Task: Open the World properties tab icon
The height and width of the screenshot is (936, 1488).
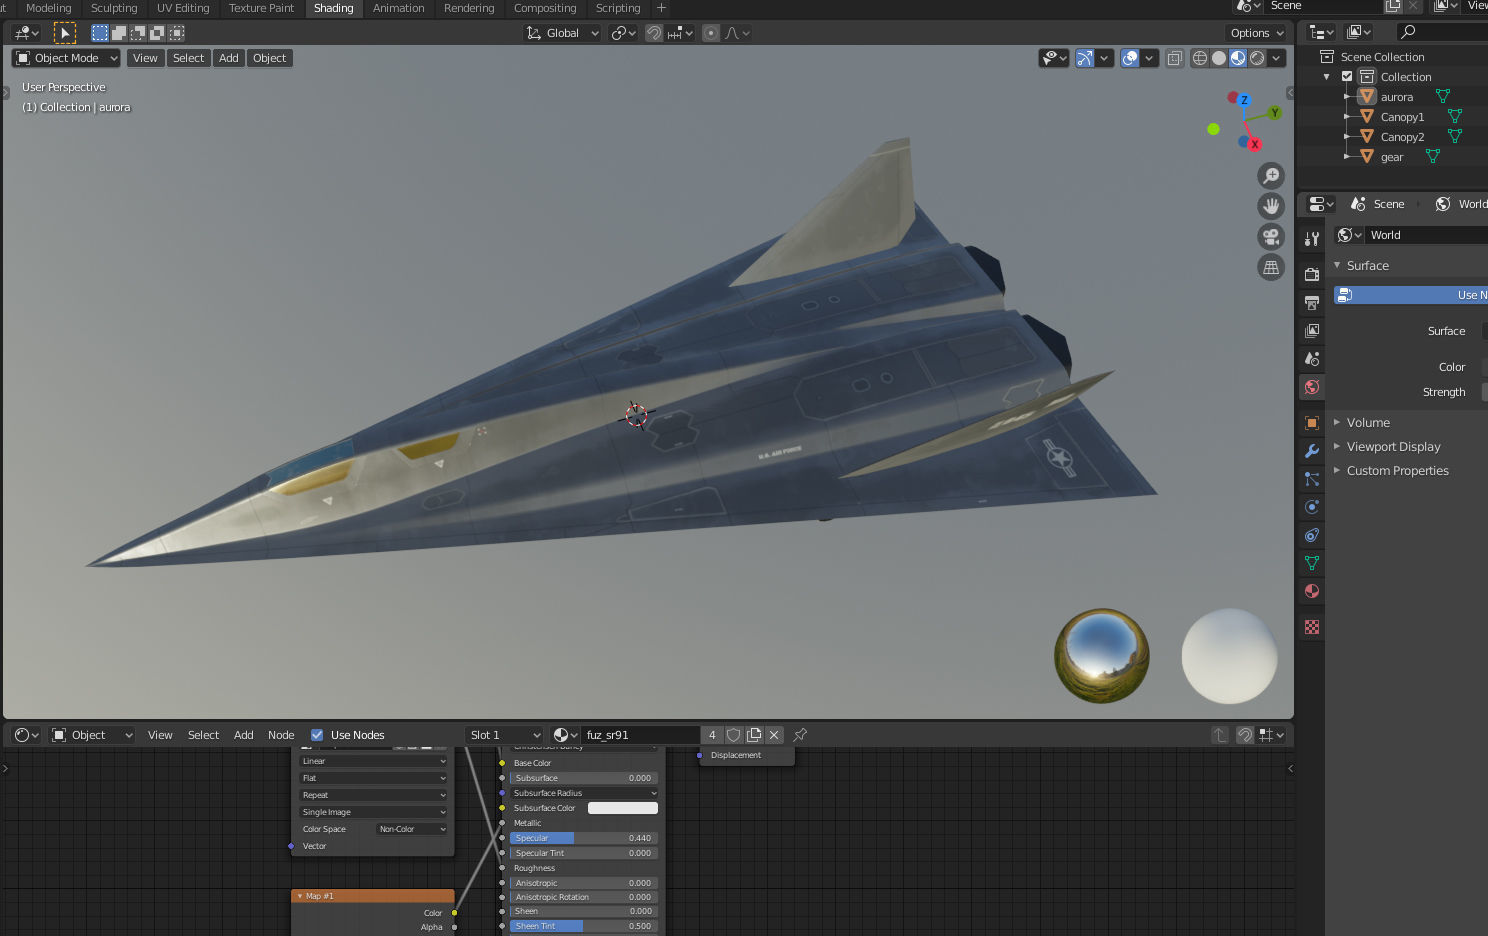Action: coord(1312,387)
